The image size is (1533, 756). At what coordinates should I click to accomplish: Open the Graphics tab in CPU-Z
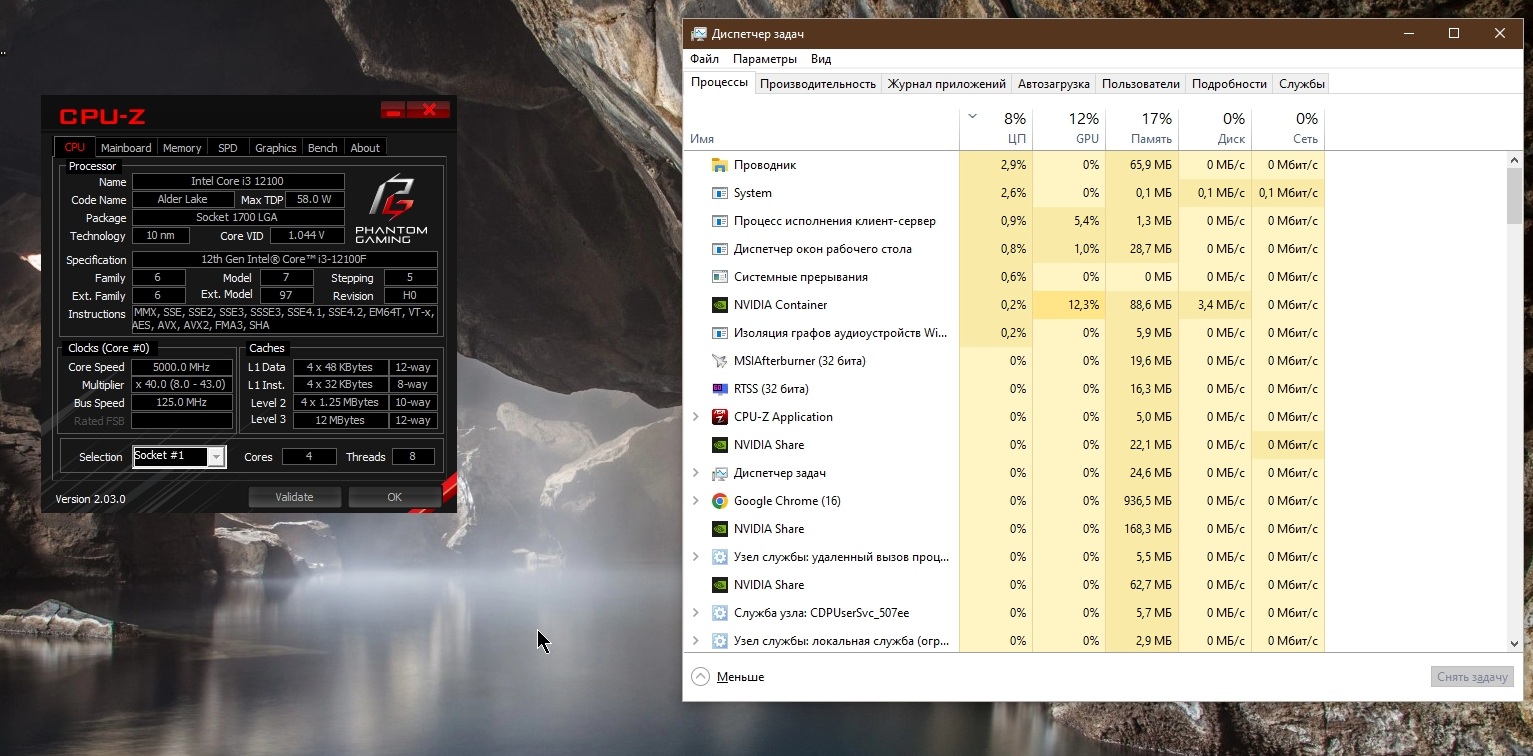(276, 148)
